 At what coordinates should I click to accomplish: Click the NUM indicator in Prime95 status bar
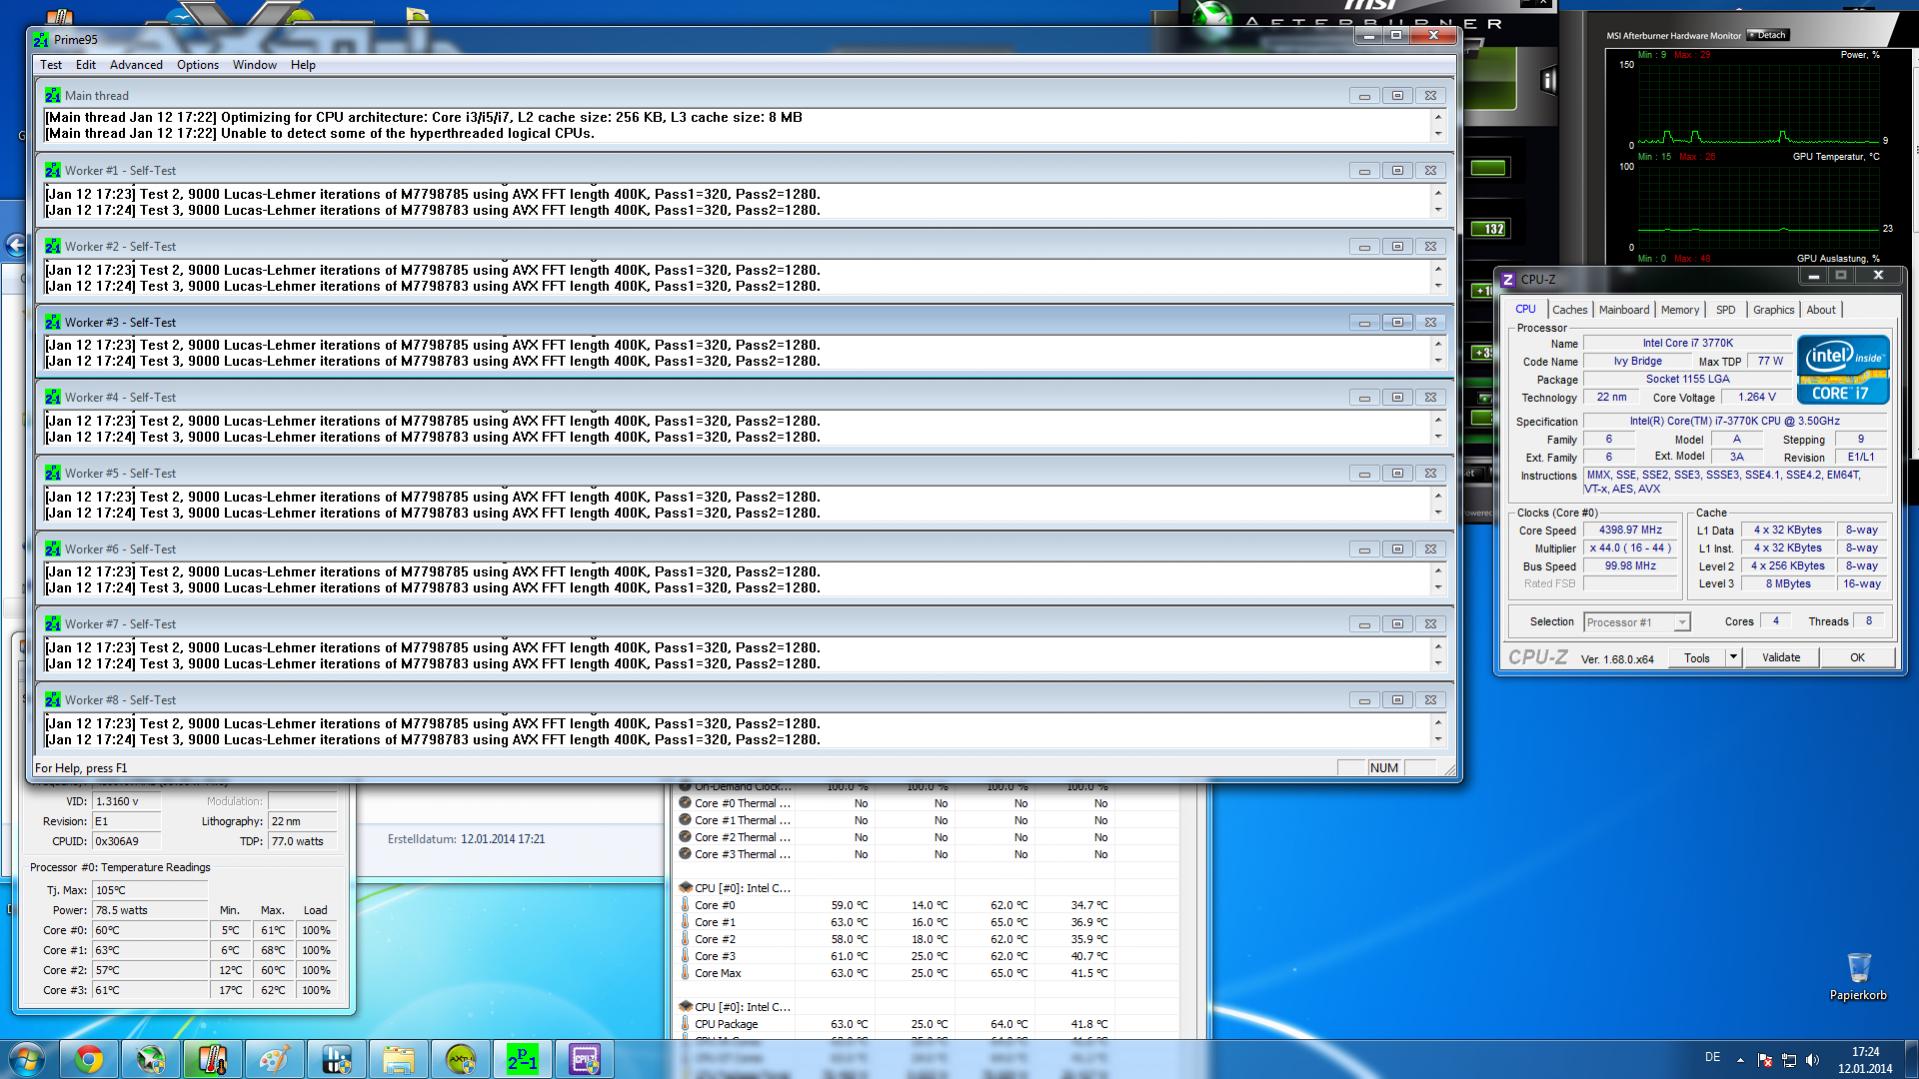(x=1384, y=768)
